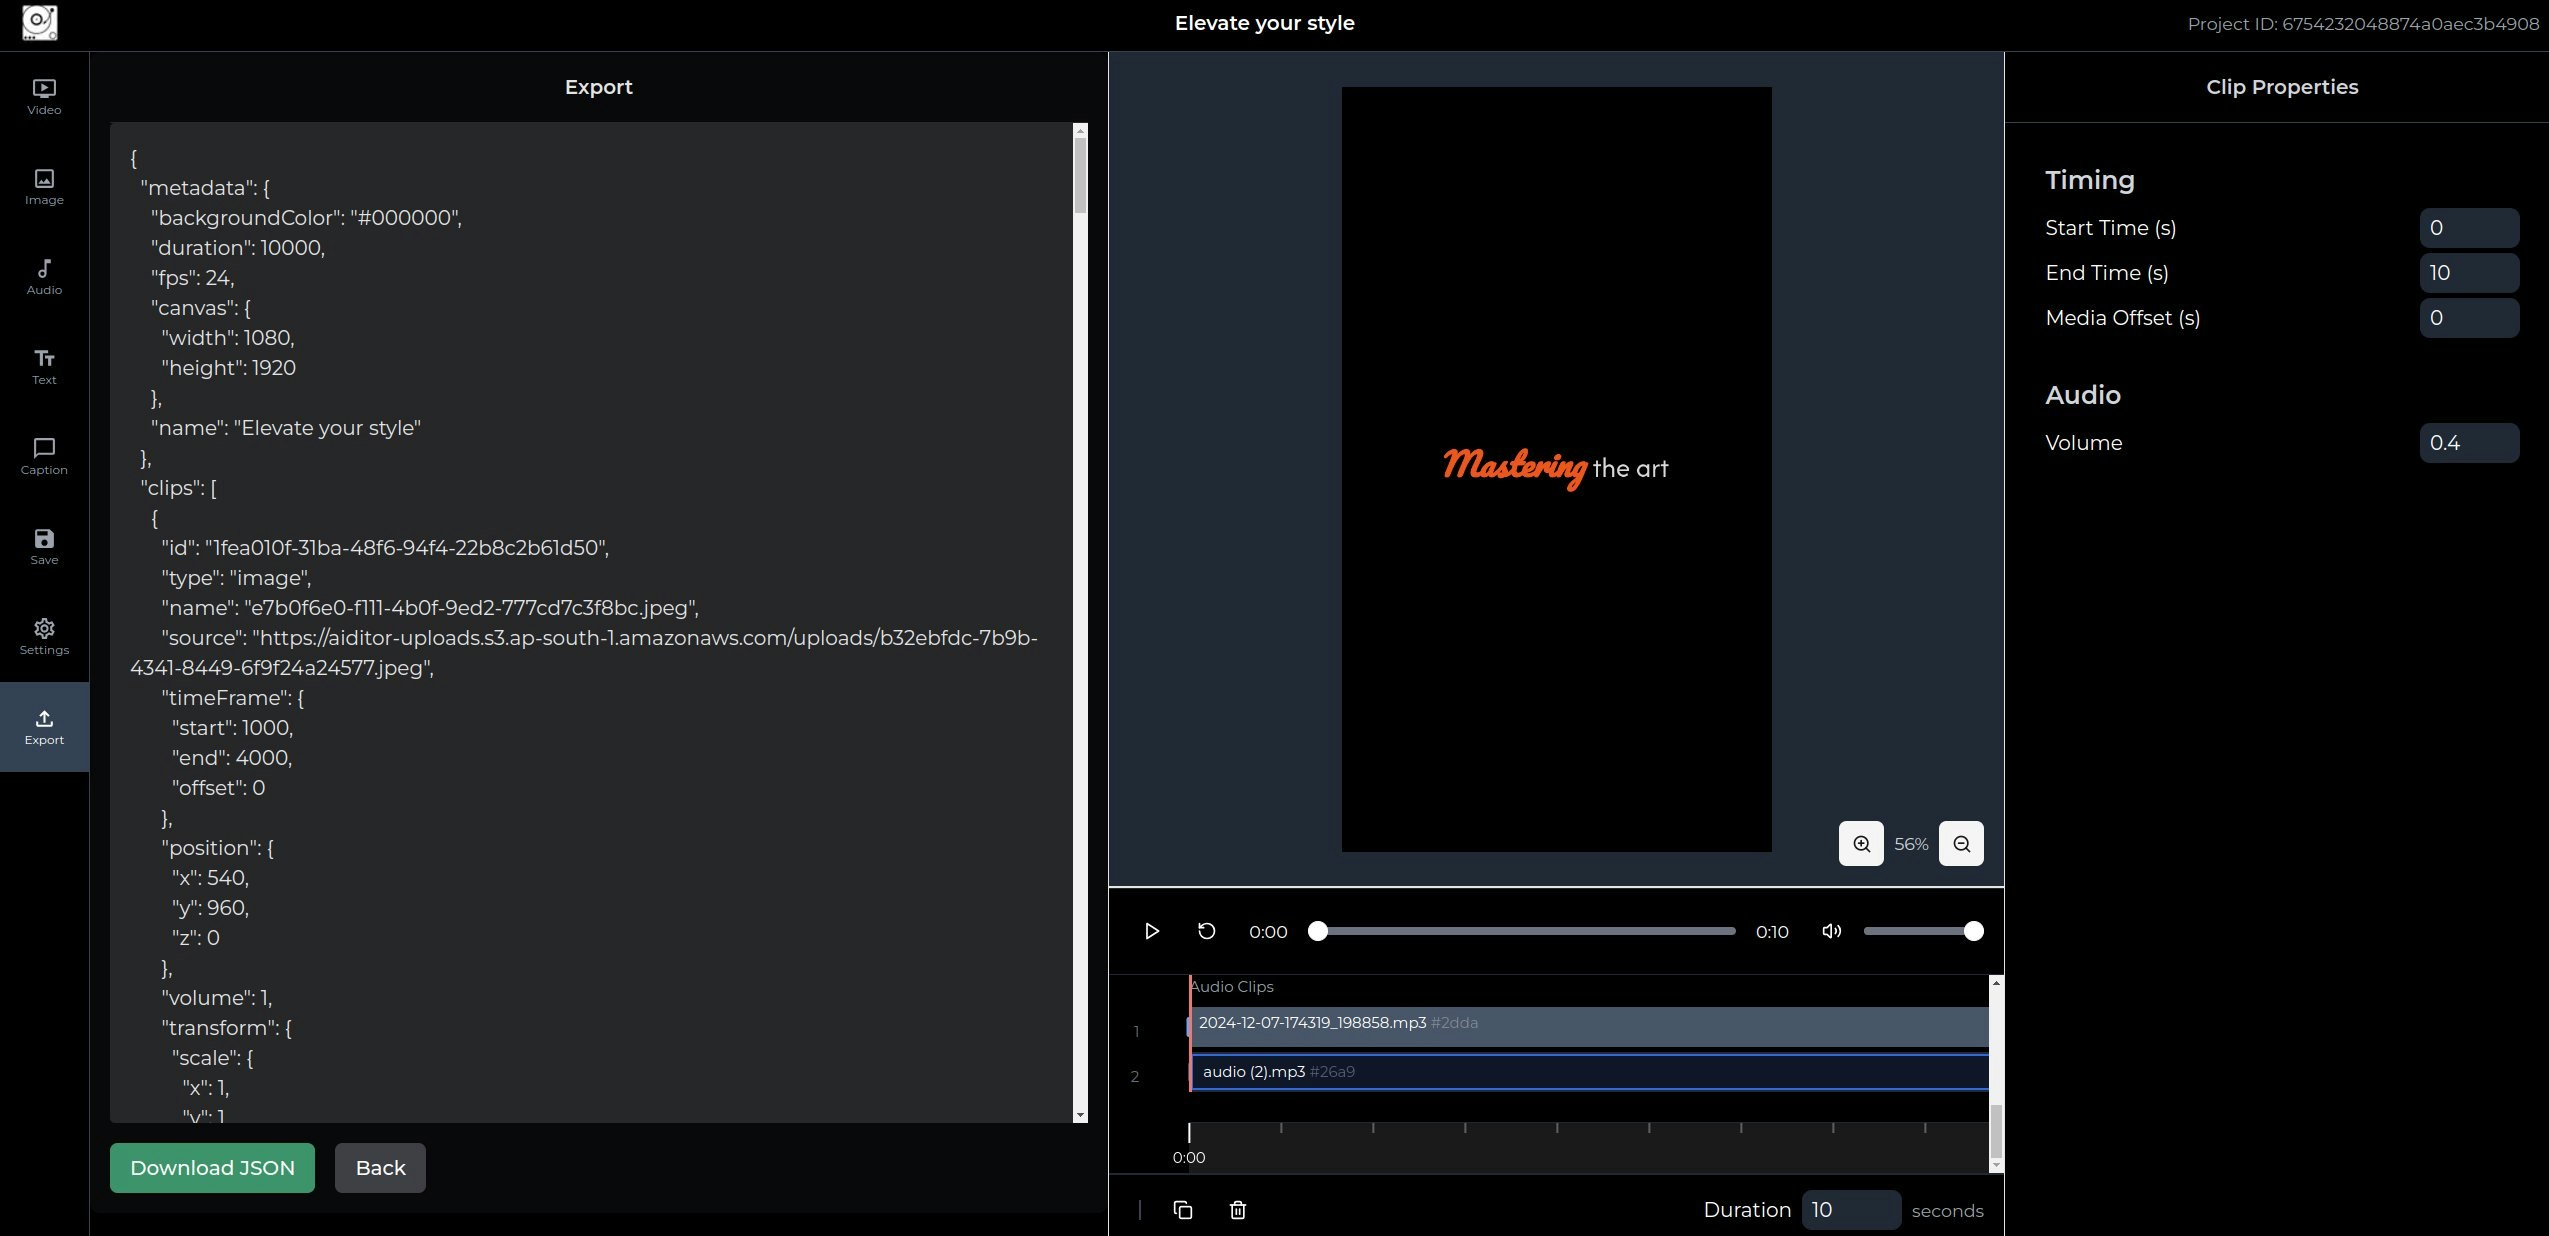
Task: Click the "fps": 24 line in JSON
Action: click(x=193, y=278)
